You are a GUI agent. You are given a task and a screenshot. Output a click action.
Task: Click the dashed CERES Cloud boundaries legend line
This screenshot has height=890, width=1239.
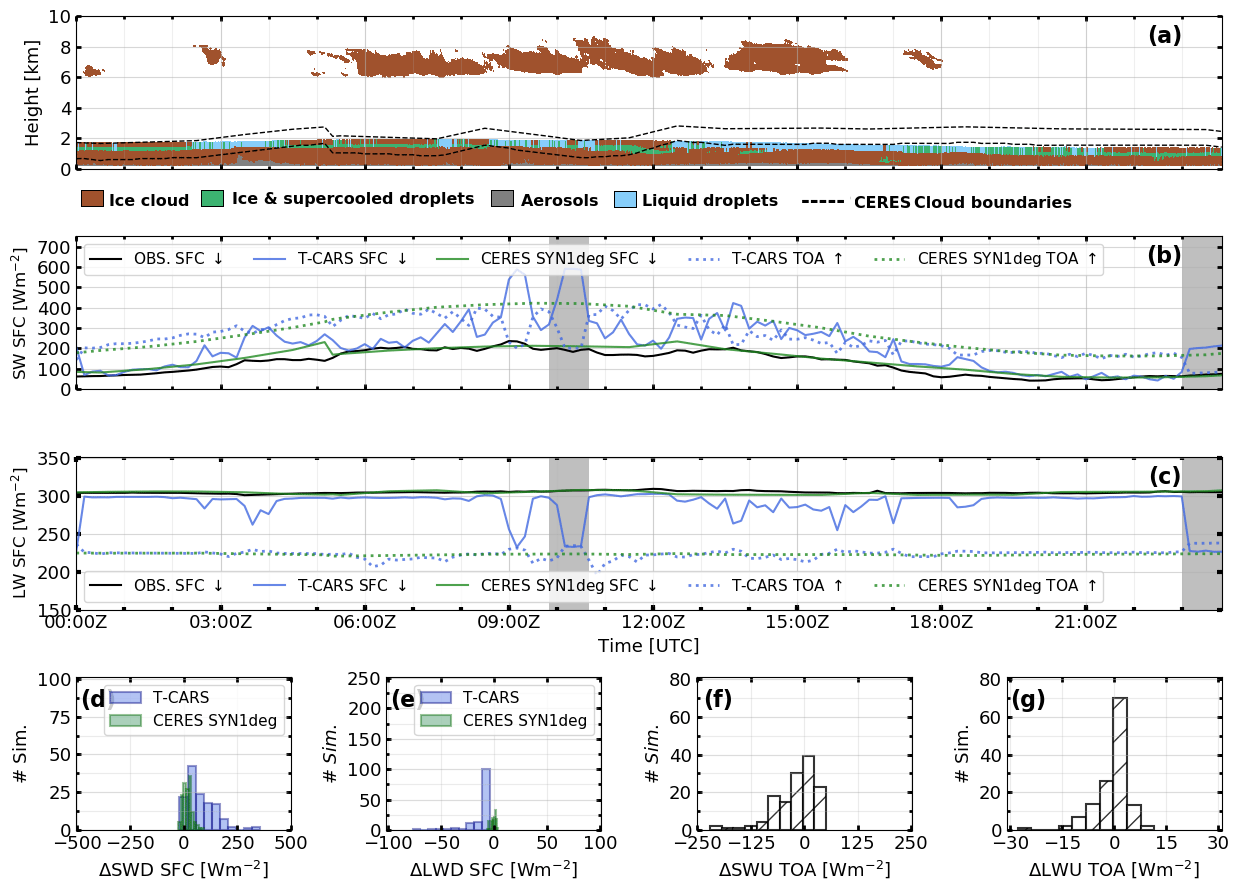click(823, 202)
